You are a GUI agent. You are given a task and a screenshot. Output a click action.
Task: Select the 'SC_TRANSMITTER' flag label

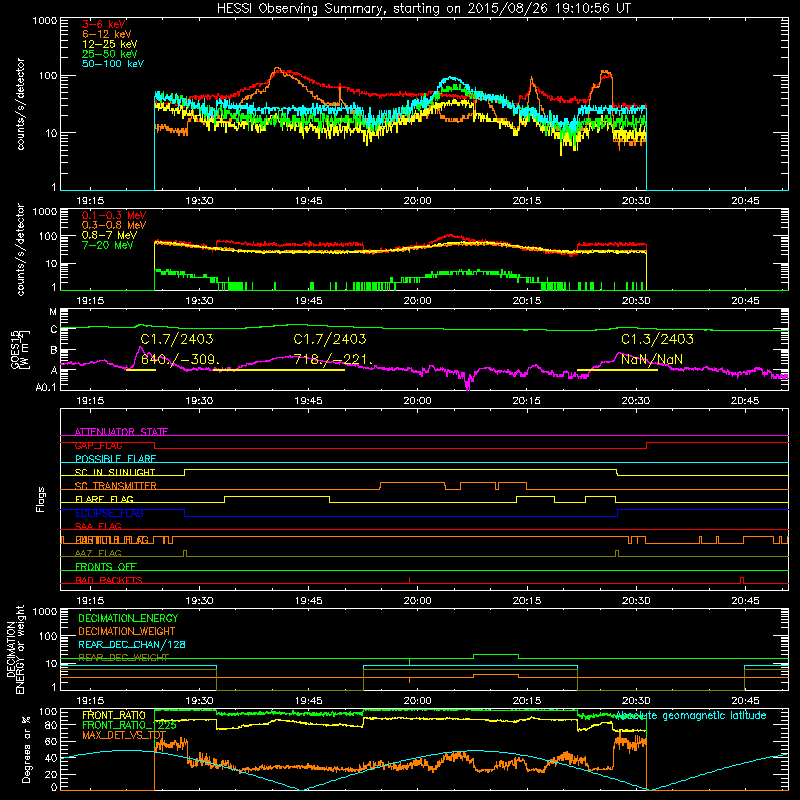point(115,486)
